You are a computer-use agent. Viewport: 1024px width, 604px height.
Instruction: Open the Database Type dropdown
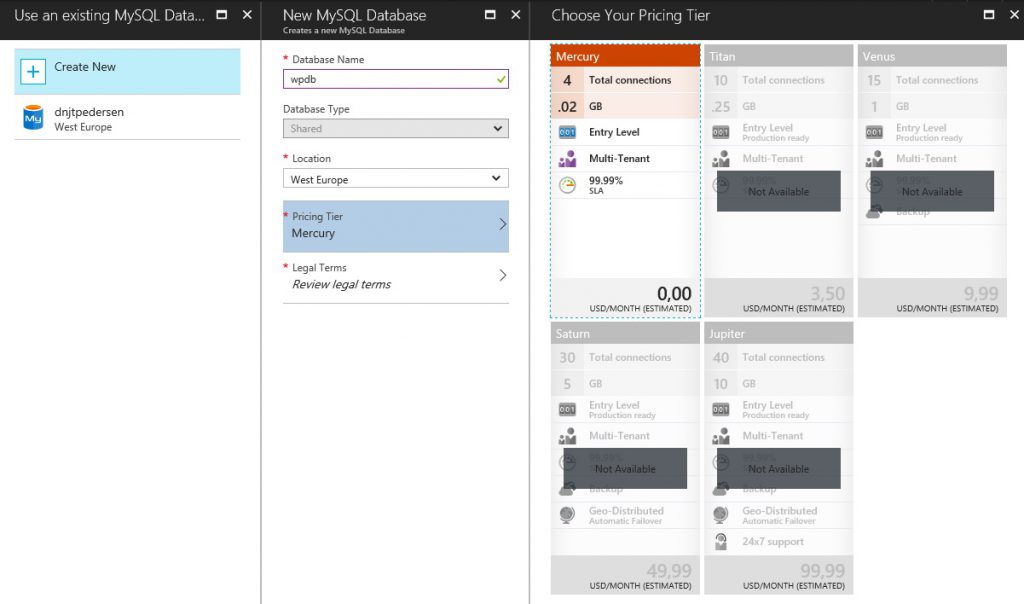pos(396,129)
